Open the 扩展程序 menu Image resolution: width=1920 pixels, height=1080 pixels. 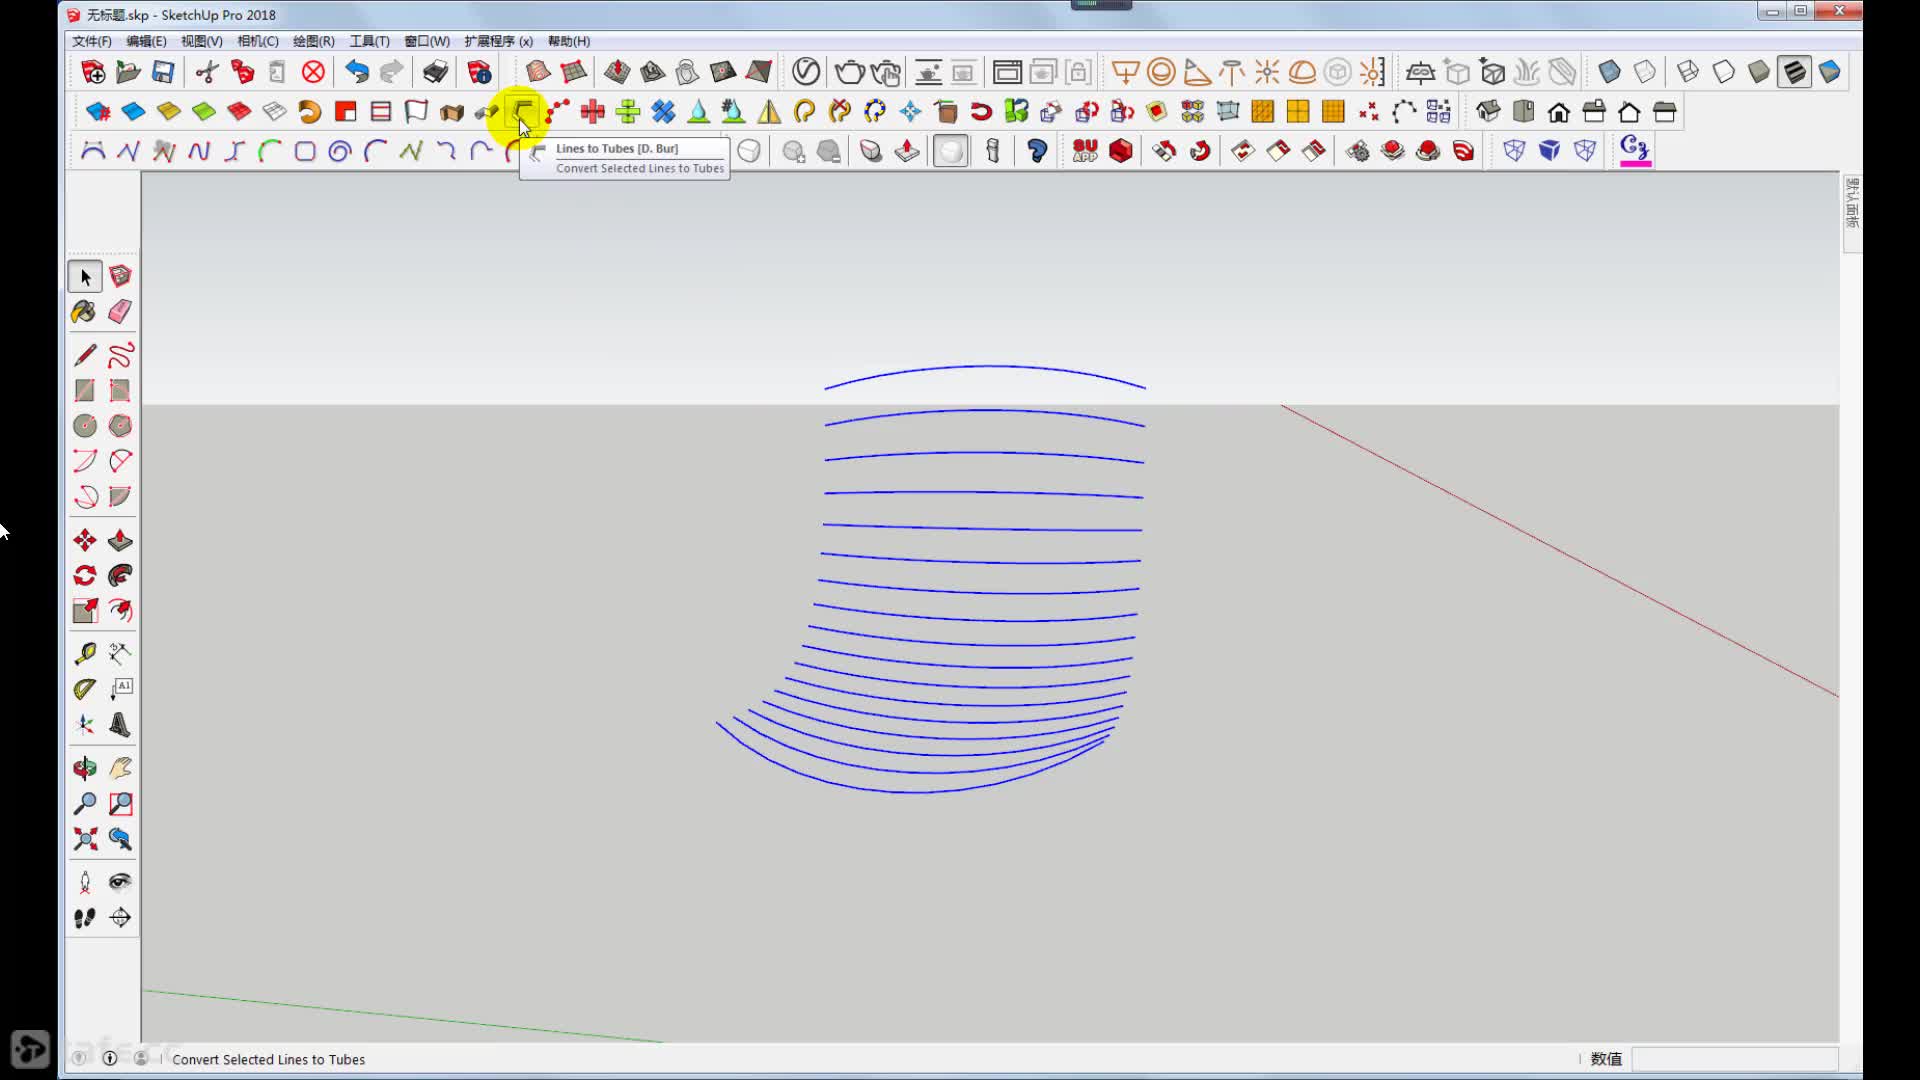pos(498,41)
